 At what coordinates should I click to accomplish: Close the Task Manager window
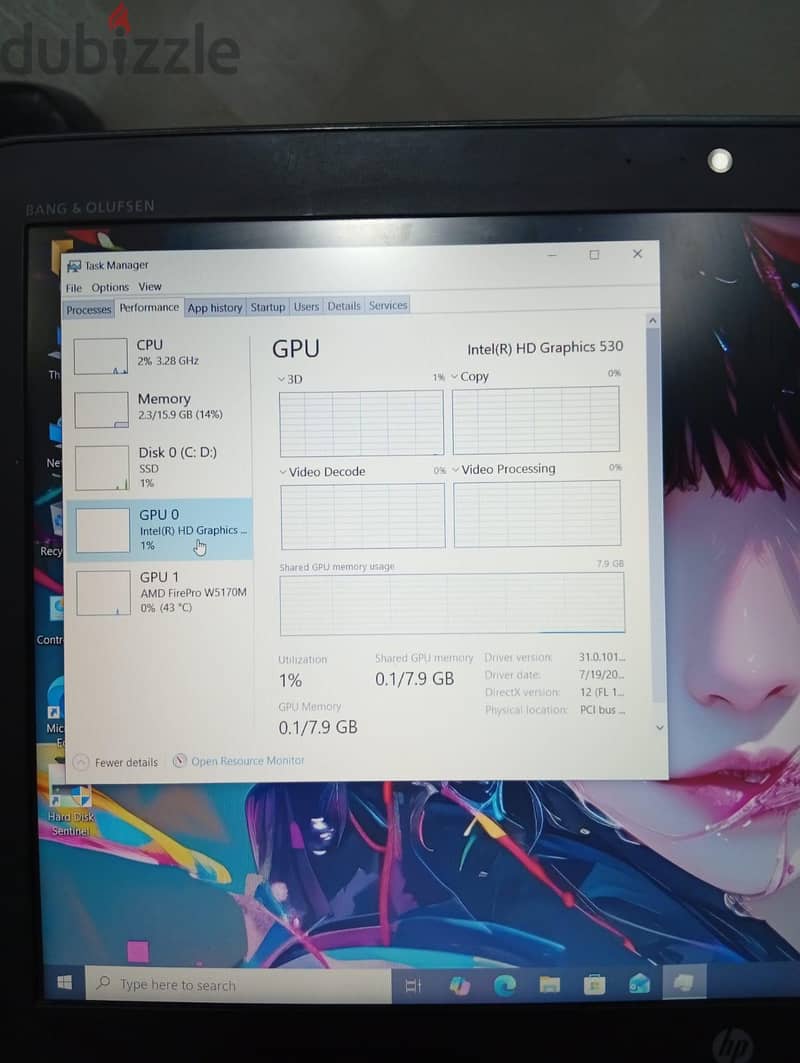click(637, 254)
